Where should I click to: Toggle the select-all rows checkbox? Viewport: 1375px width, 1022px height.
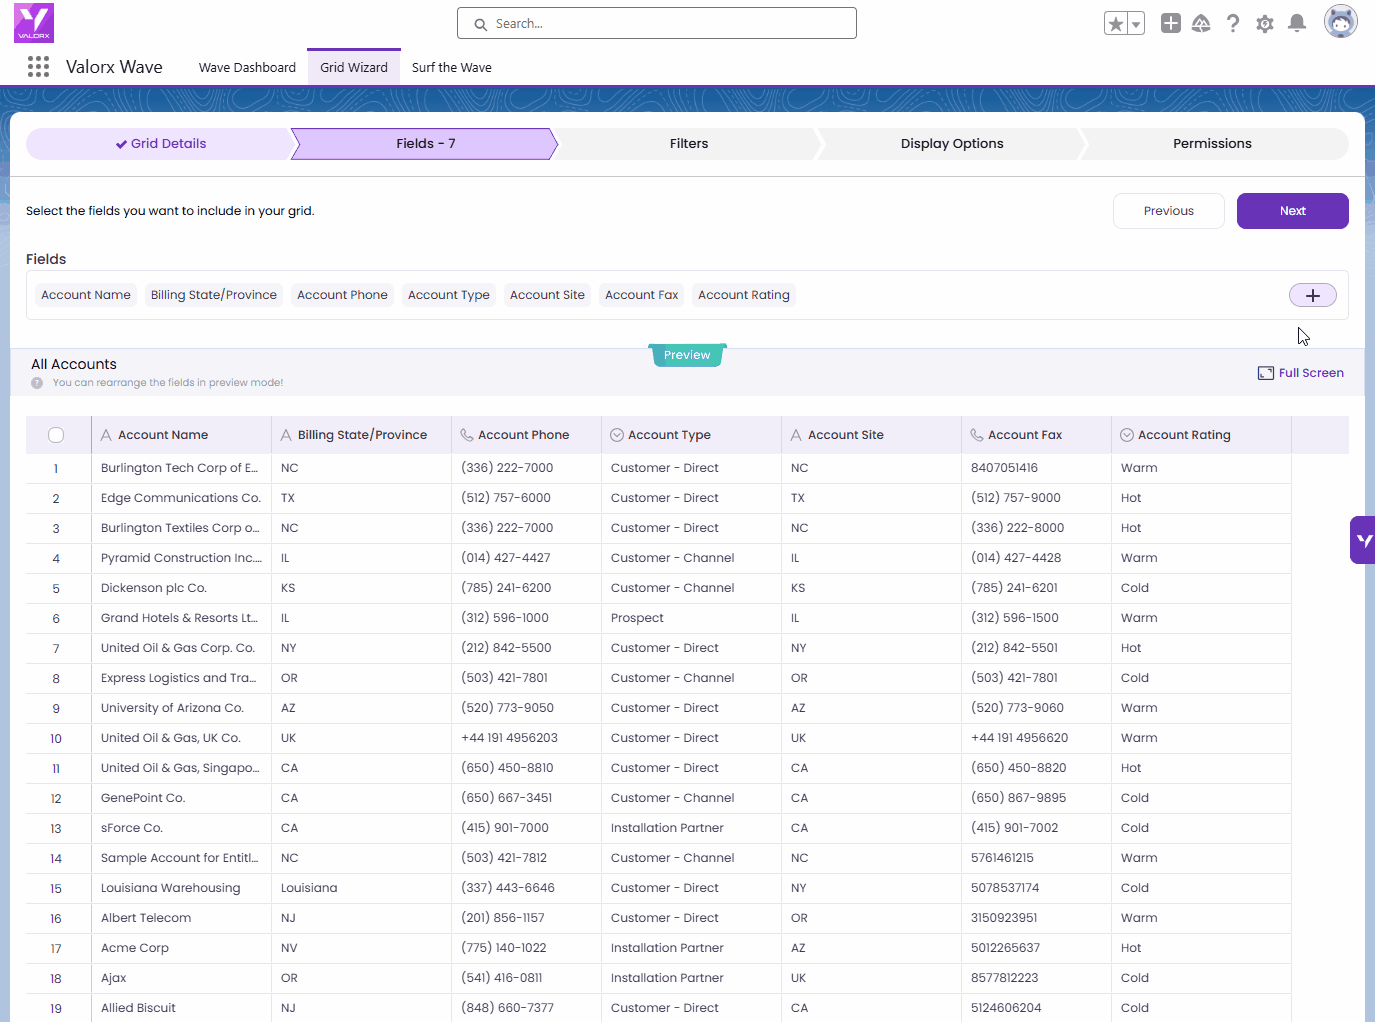coord(56,435)
